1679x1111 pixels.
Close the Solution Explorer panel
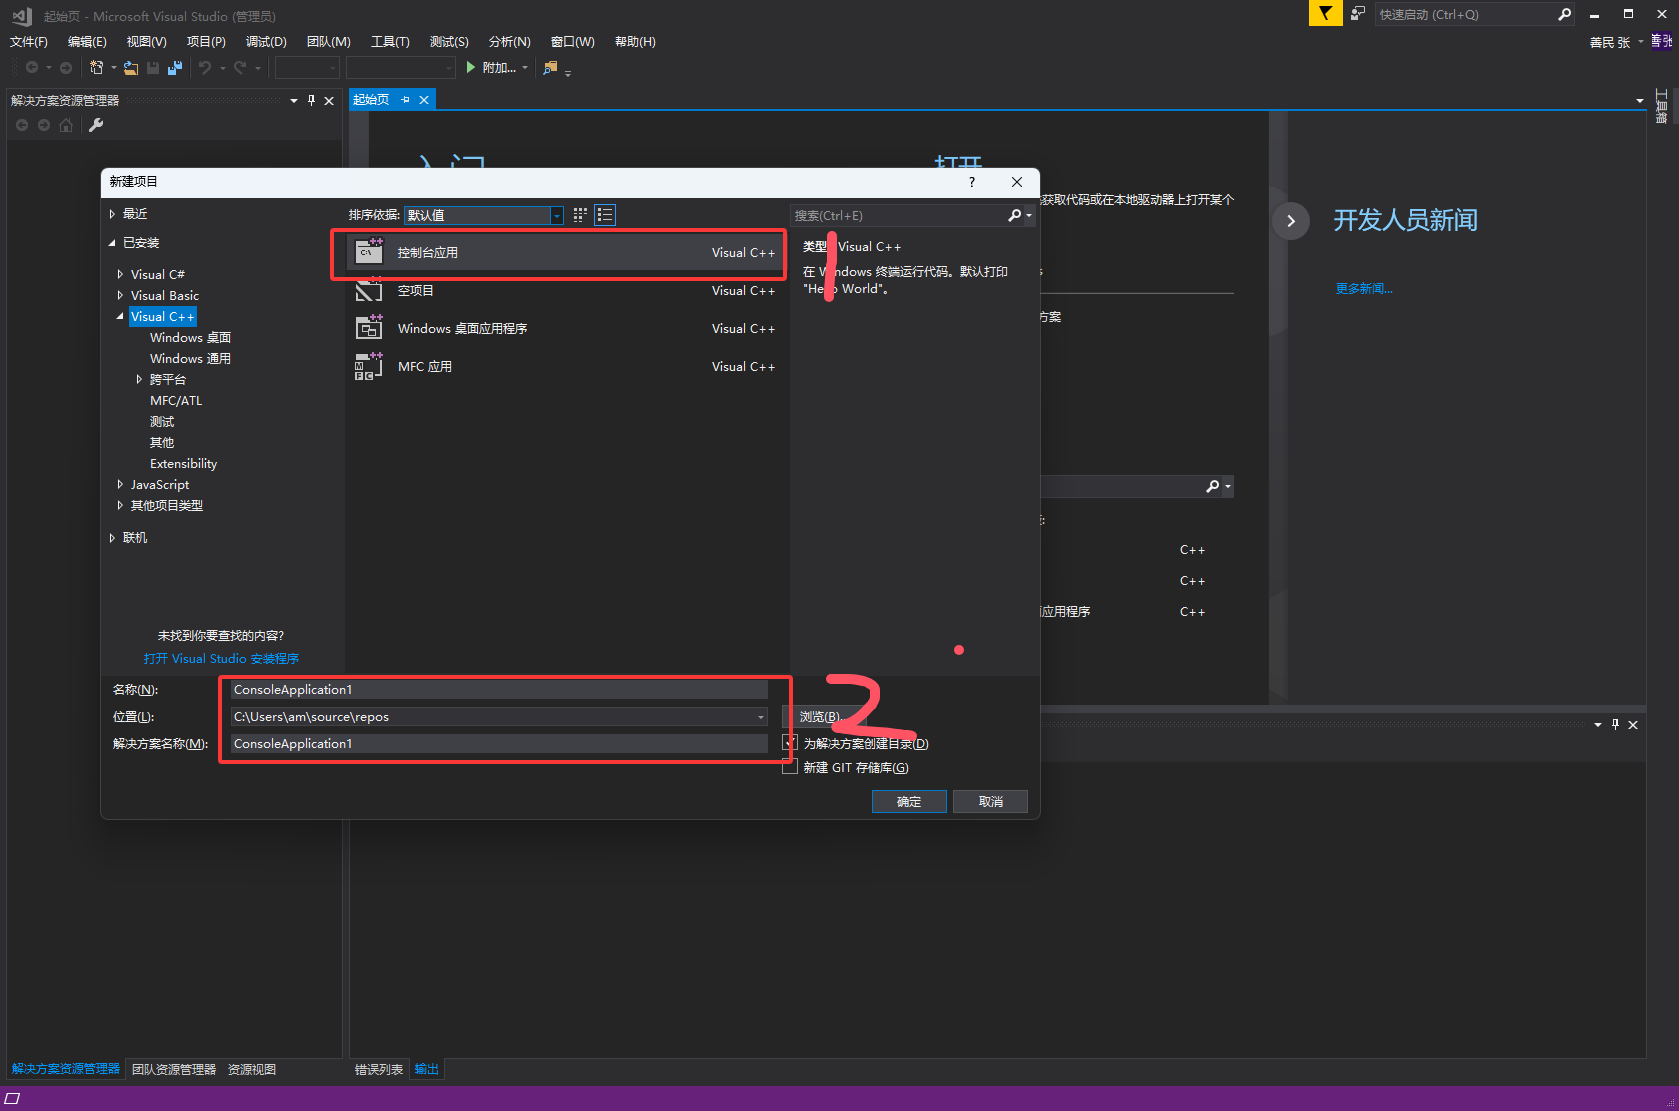click(x=329, y=100)
